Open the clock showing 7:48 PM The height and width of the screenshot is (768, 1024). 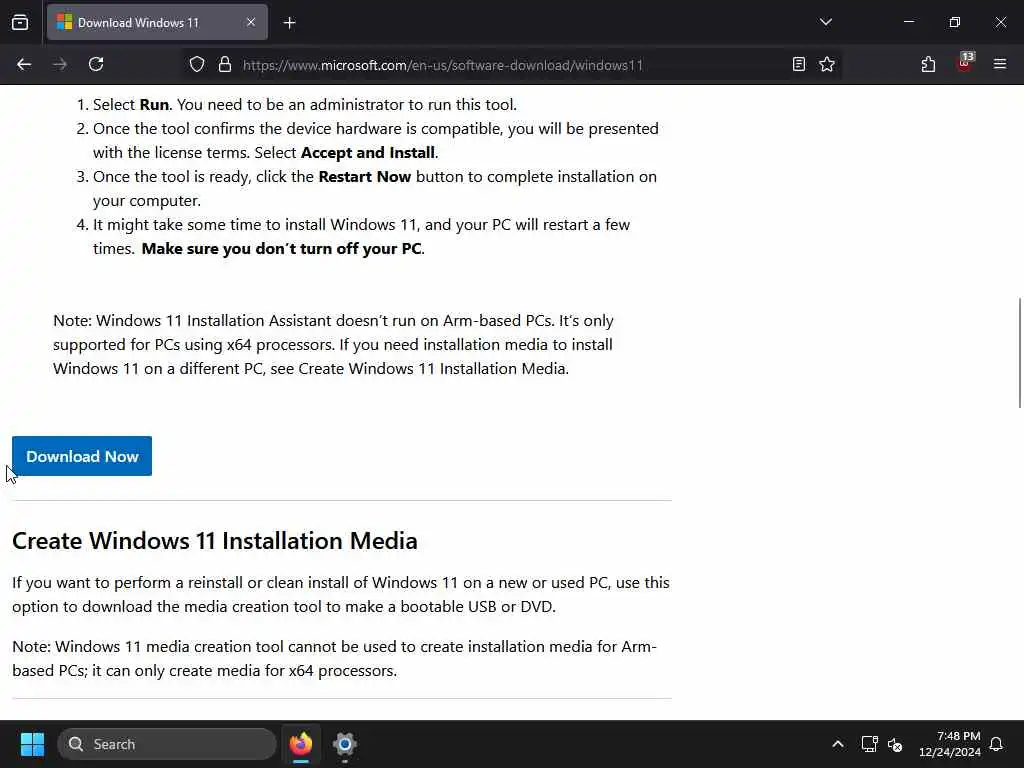coord(950,744)
